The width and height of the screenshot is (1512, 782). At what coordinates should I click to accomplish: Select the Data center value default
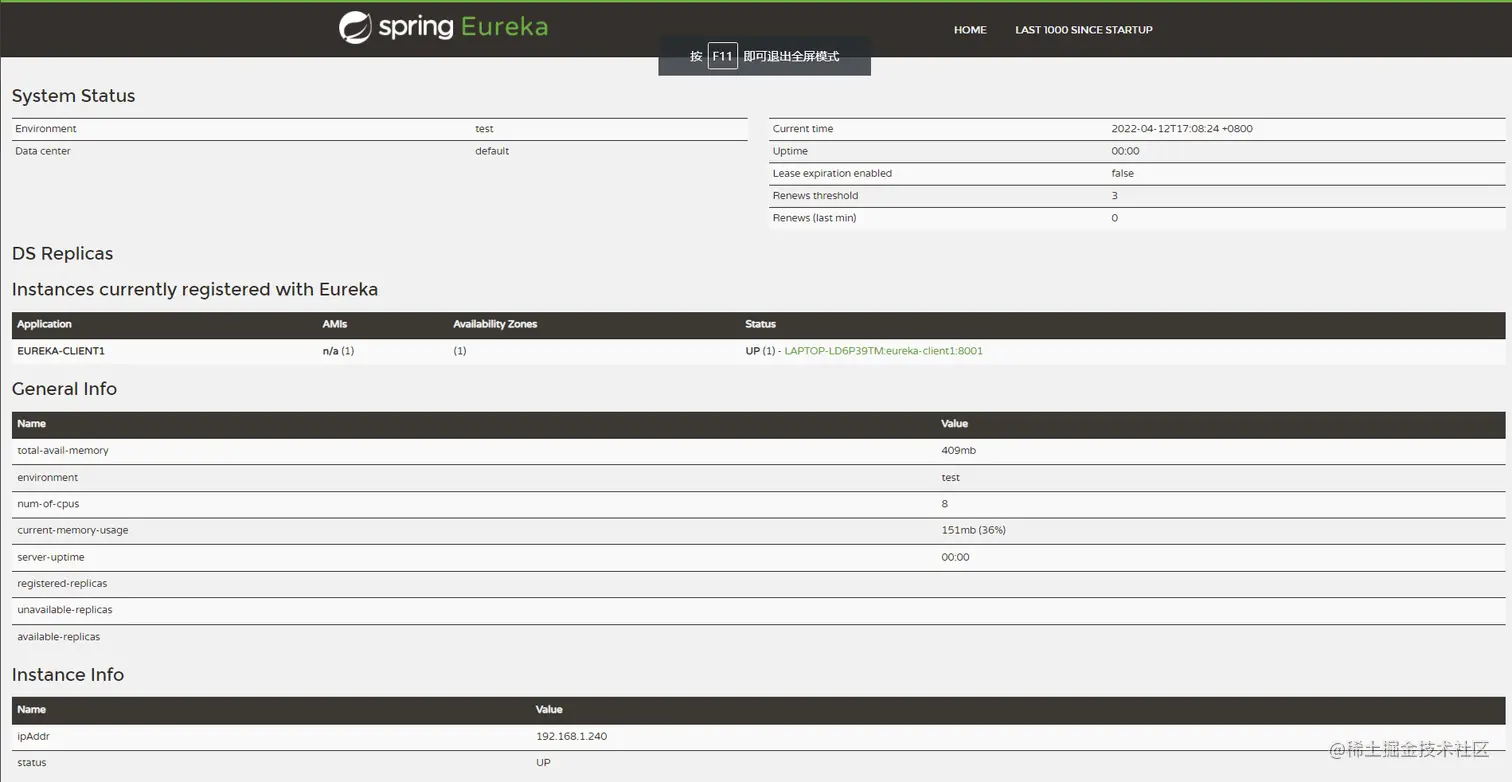pos(492,151)
